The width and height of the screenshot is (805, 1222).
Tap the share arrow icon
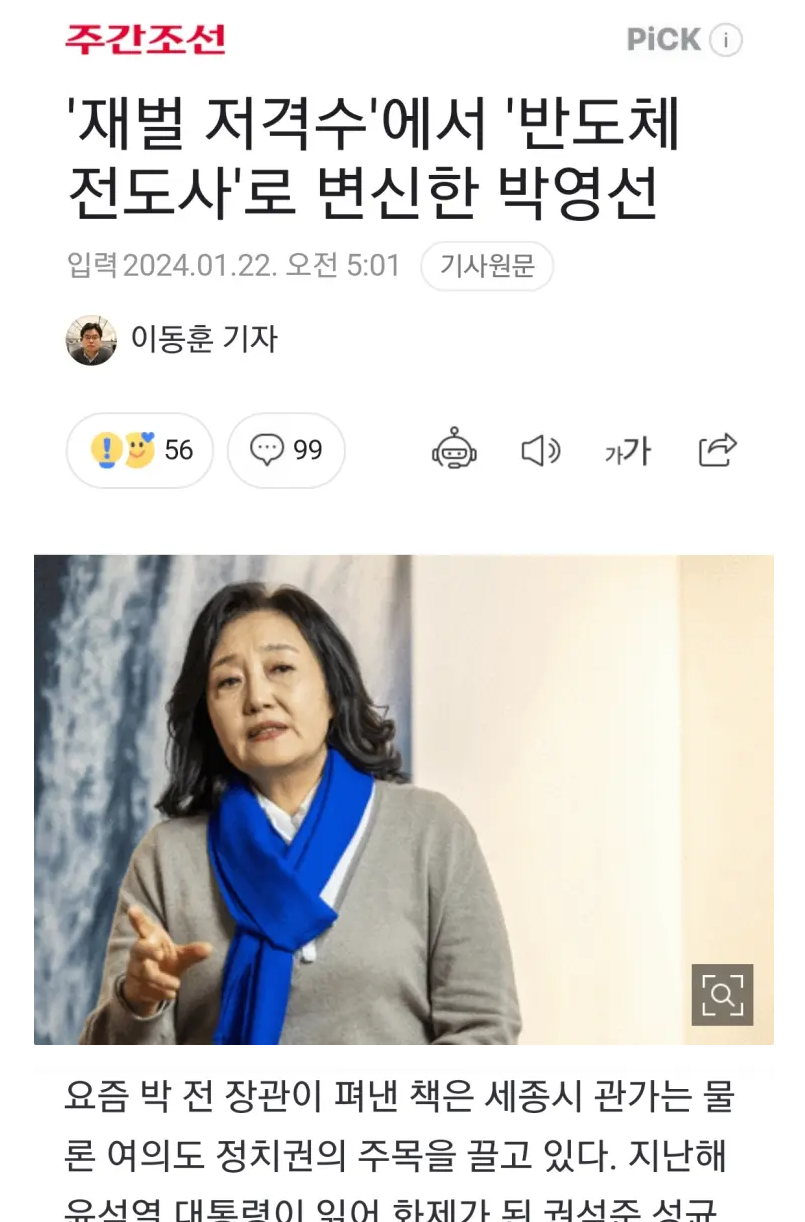[717, 450]
